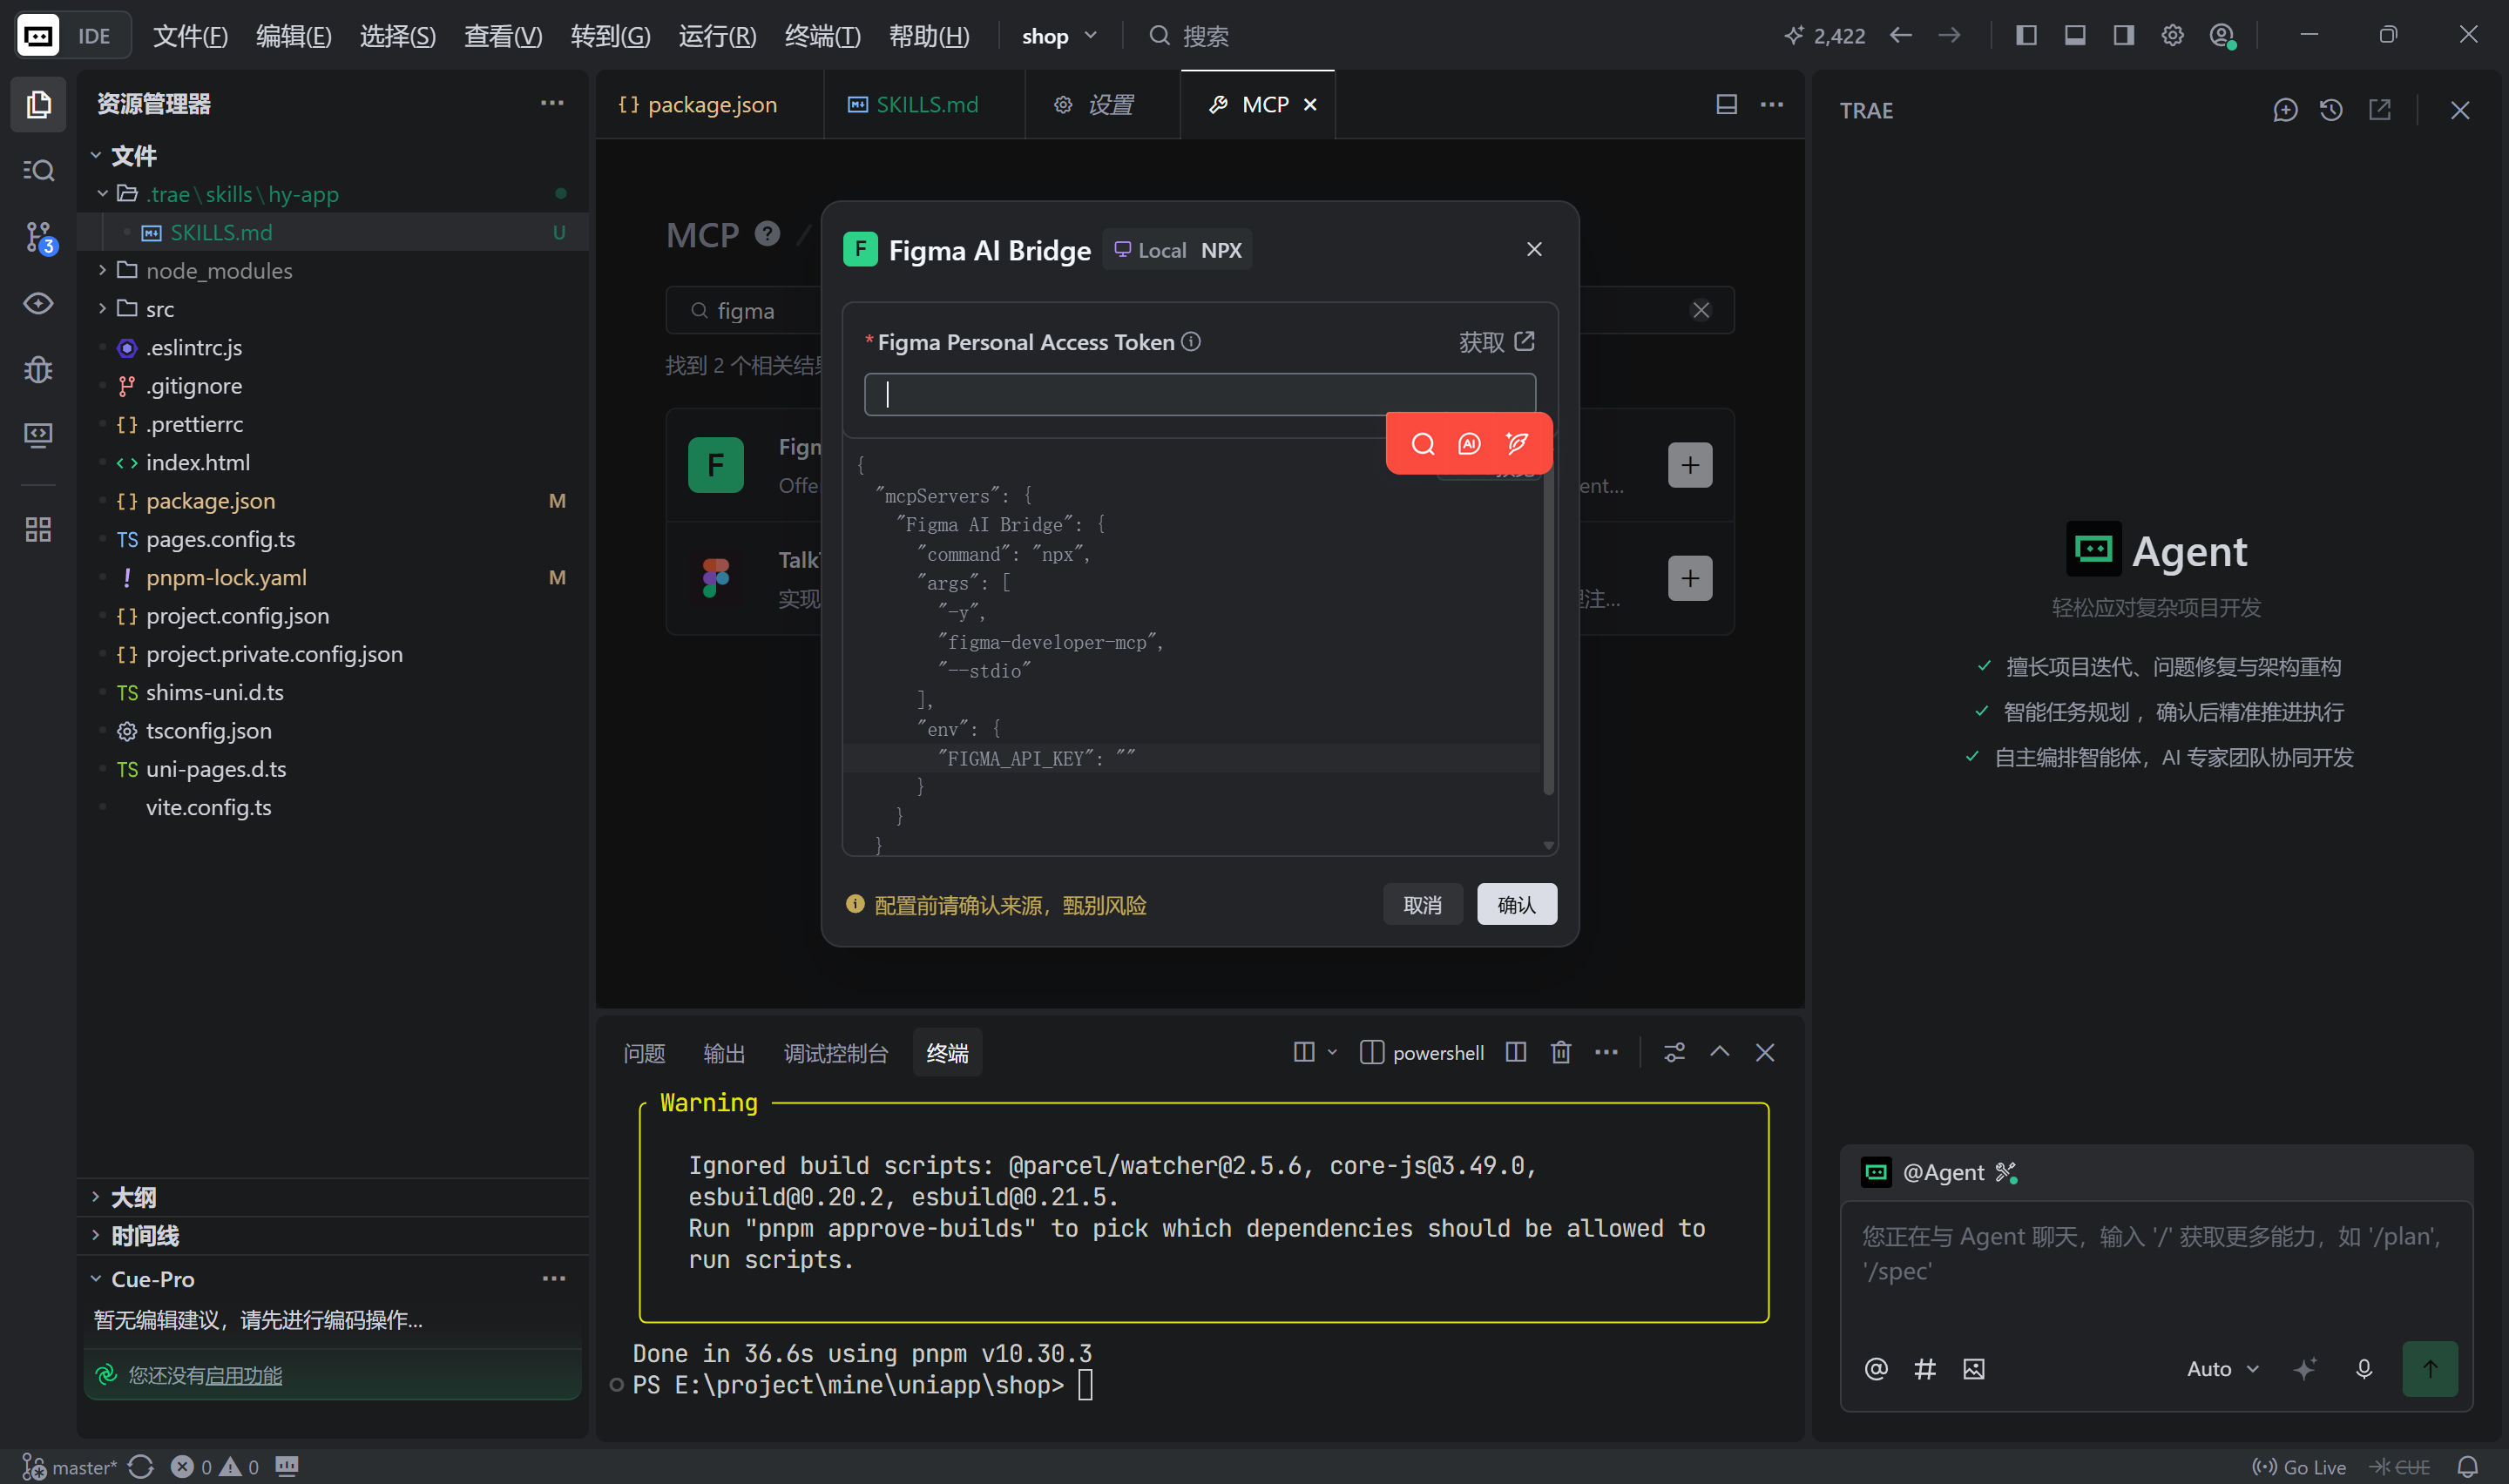Switch to the 问题 panel tab
2509x1484 pixels.
[644, 1053]
